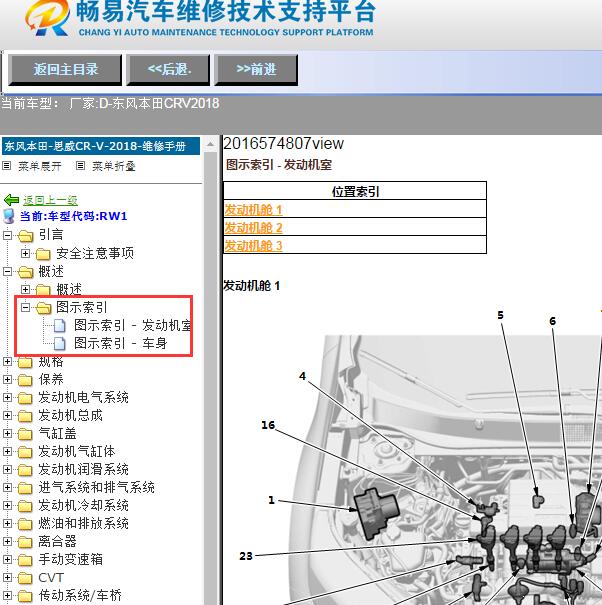Screen dimensions: 602x605
Task: Collapse the top-level 概述 node
Action: click(7, 271)
